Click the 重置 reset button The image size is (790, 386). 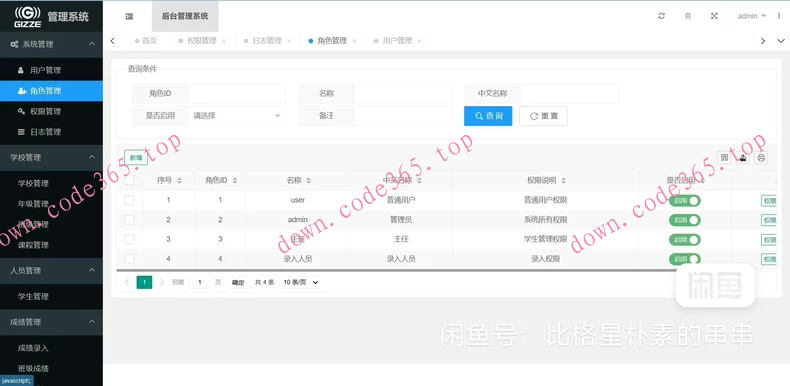[x=544, y=116]
